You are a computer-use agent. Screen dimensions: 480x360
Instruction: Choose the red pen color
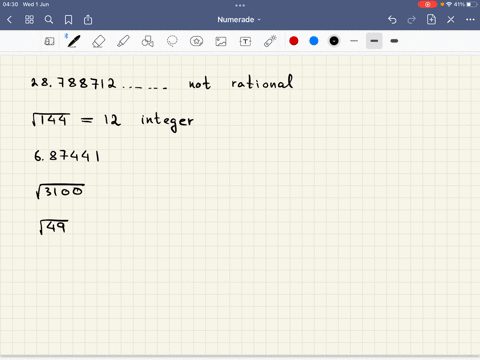(294, 41)
